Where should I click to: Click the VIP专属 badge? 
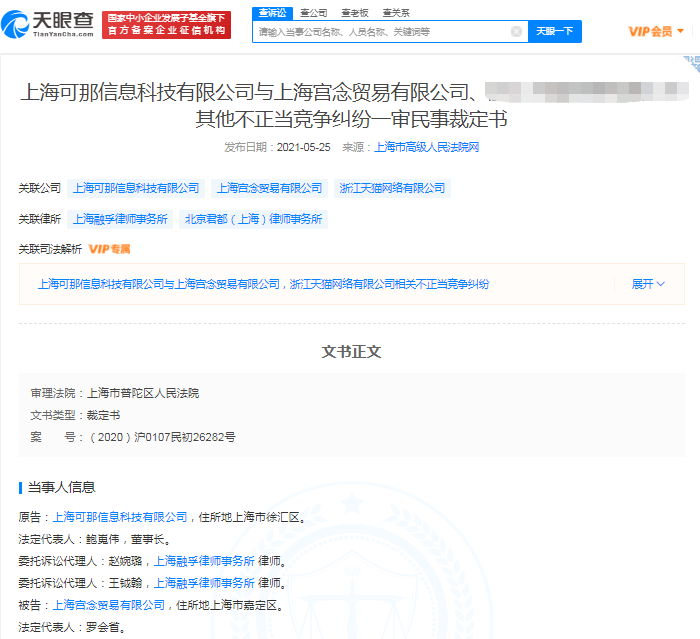click(109, 249)
